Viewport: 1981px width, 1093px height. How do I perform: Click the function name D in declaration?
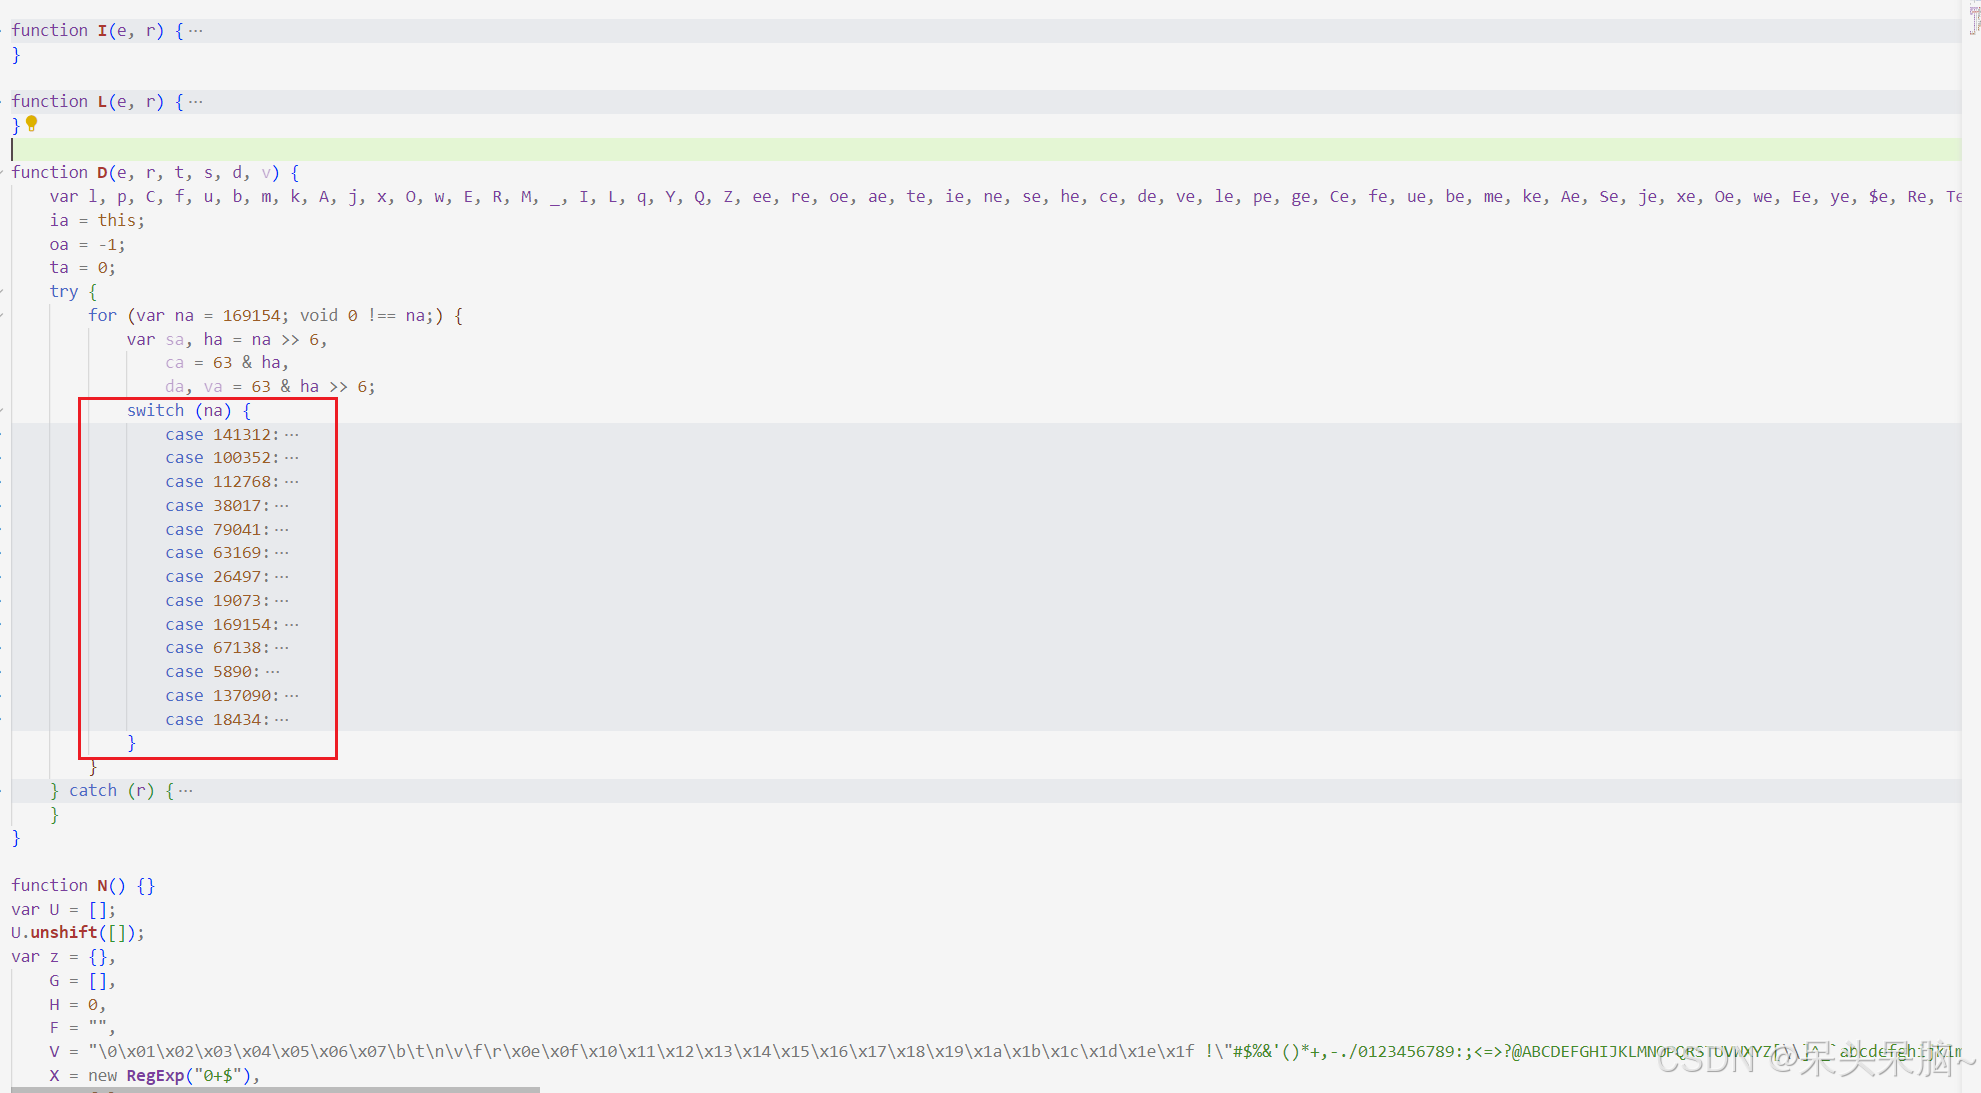(x=102, y=173)
